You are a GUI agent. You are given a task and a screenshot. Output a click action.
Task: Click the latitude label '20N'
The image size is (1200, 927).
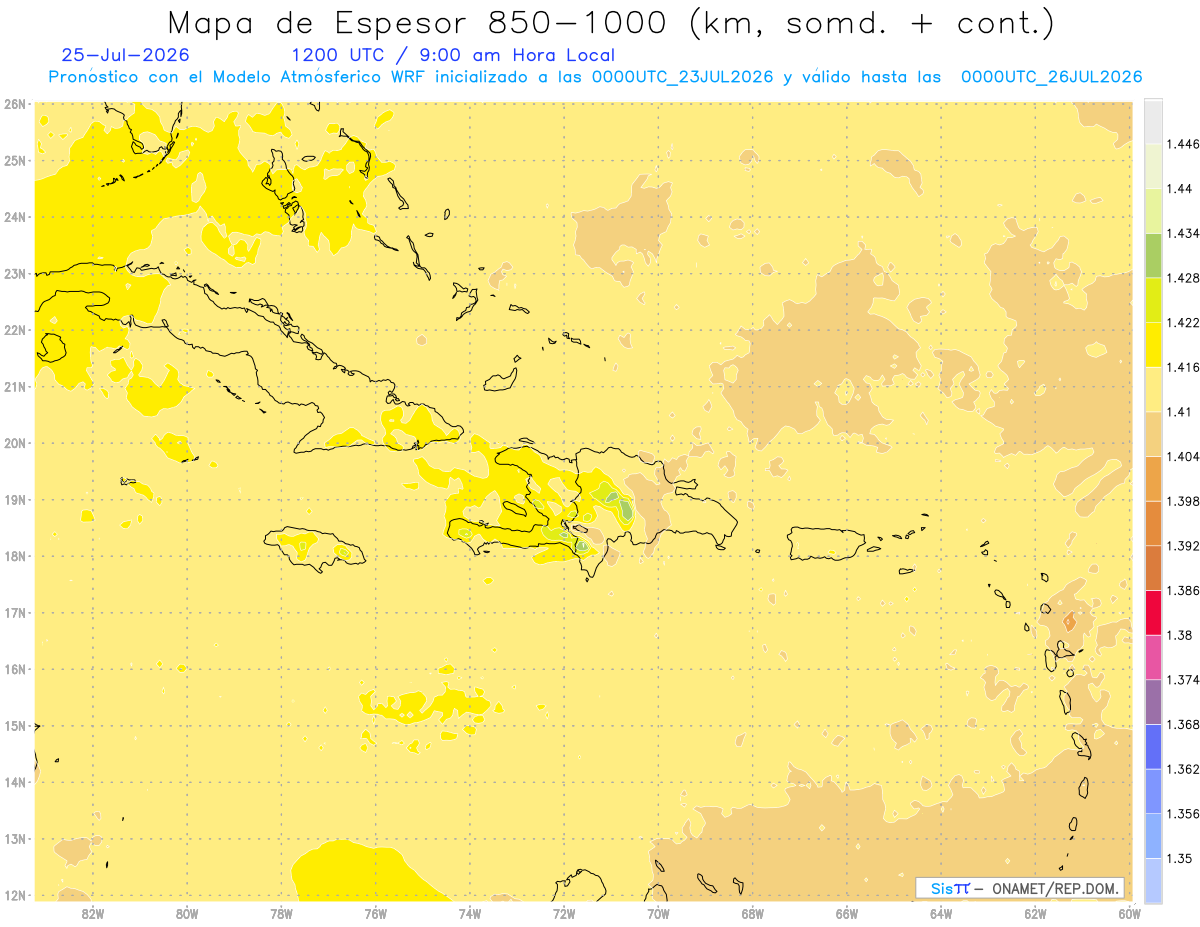tap(15, 443)
